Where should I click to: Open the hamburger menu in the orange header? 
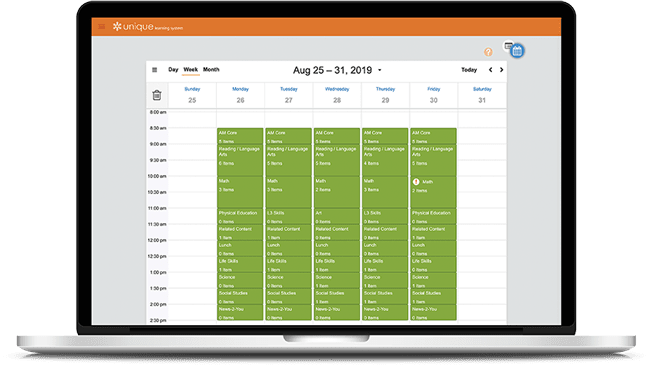coord(101,27)
